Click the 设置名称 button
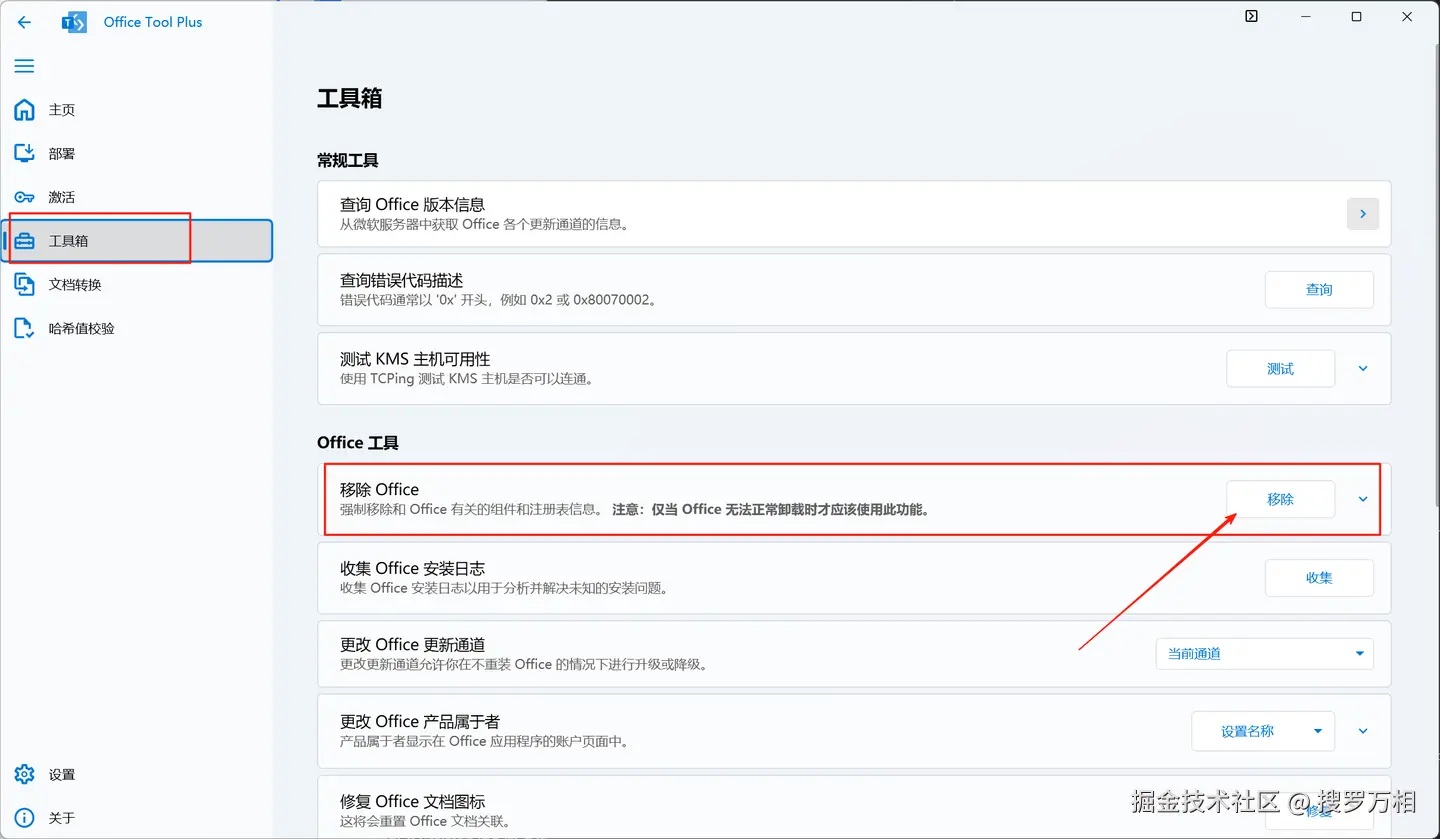The width and height of the screenshot is (1440, 839). tap(1247, 731)
